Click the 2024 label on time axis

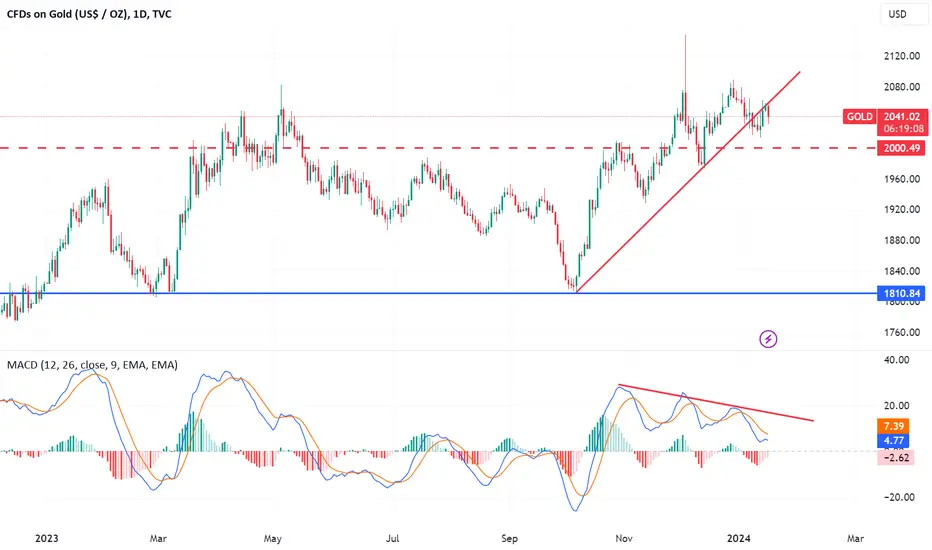click(x=739, y=538)
